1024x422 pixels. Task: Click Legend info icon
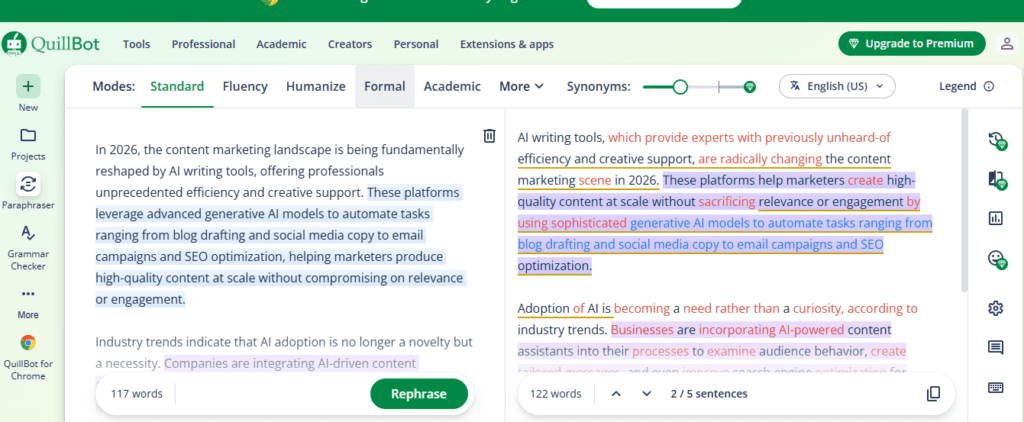(989, 86)
